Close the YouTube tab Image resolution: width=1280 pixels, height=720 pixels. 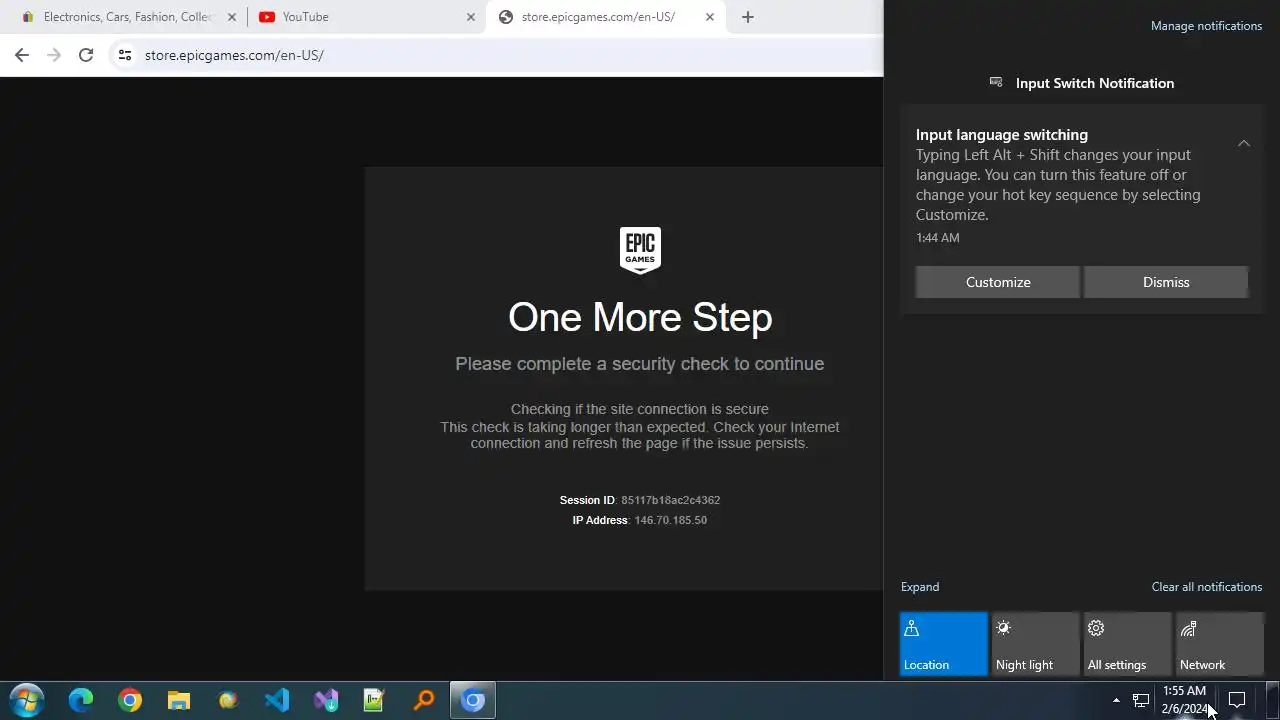(471, 17)
